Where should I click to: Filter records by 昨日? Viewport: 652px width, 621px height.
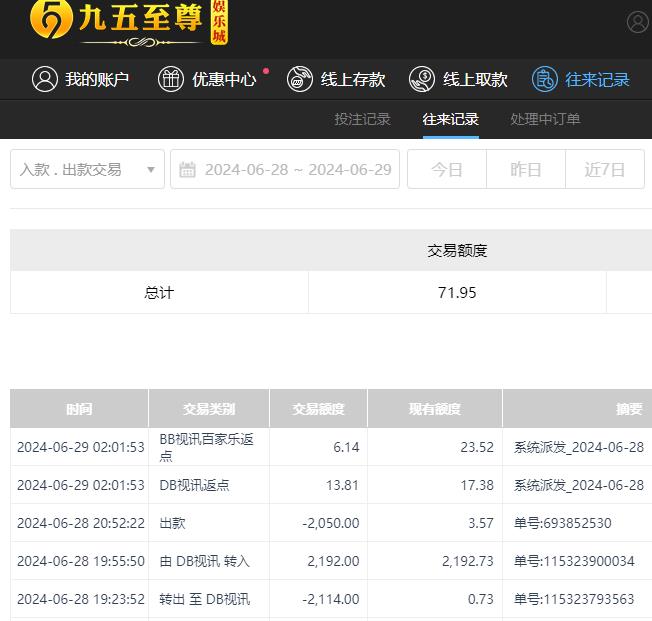(525, 170)
